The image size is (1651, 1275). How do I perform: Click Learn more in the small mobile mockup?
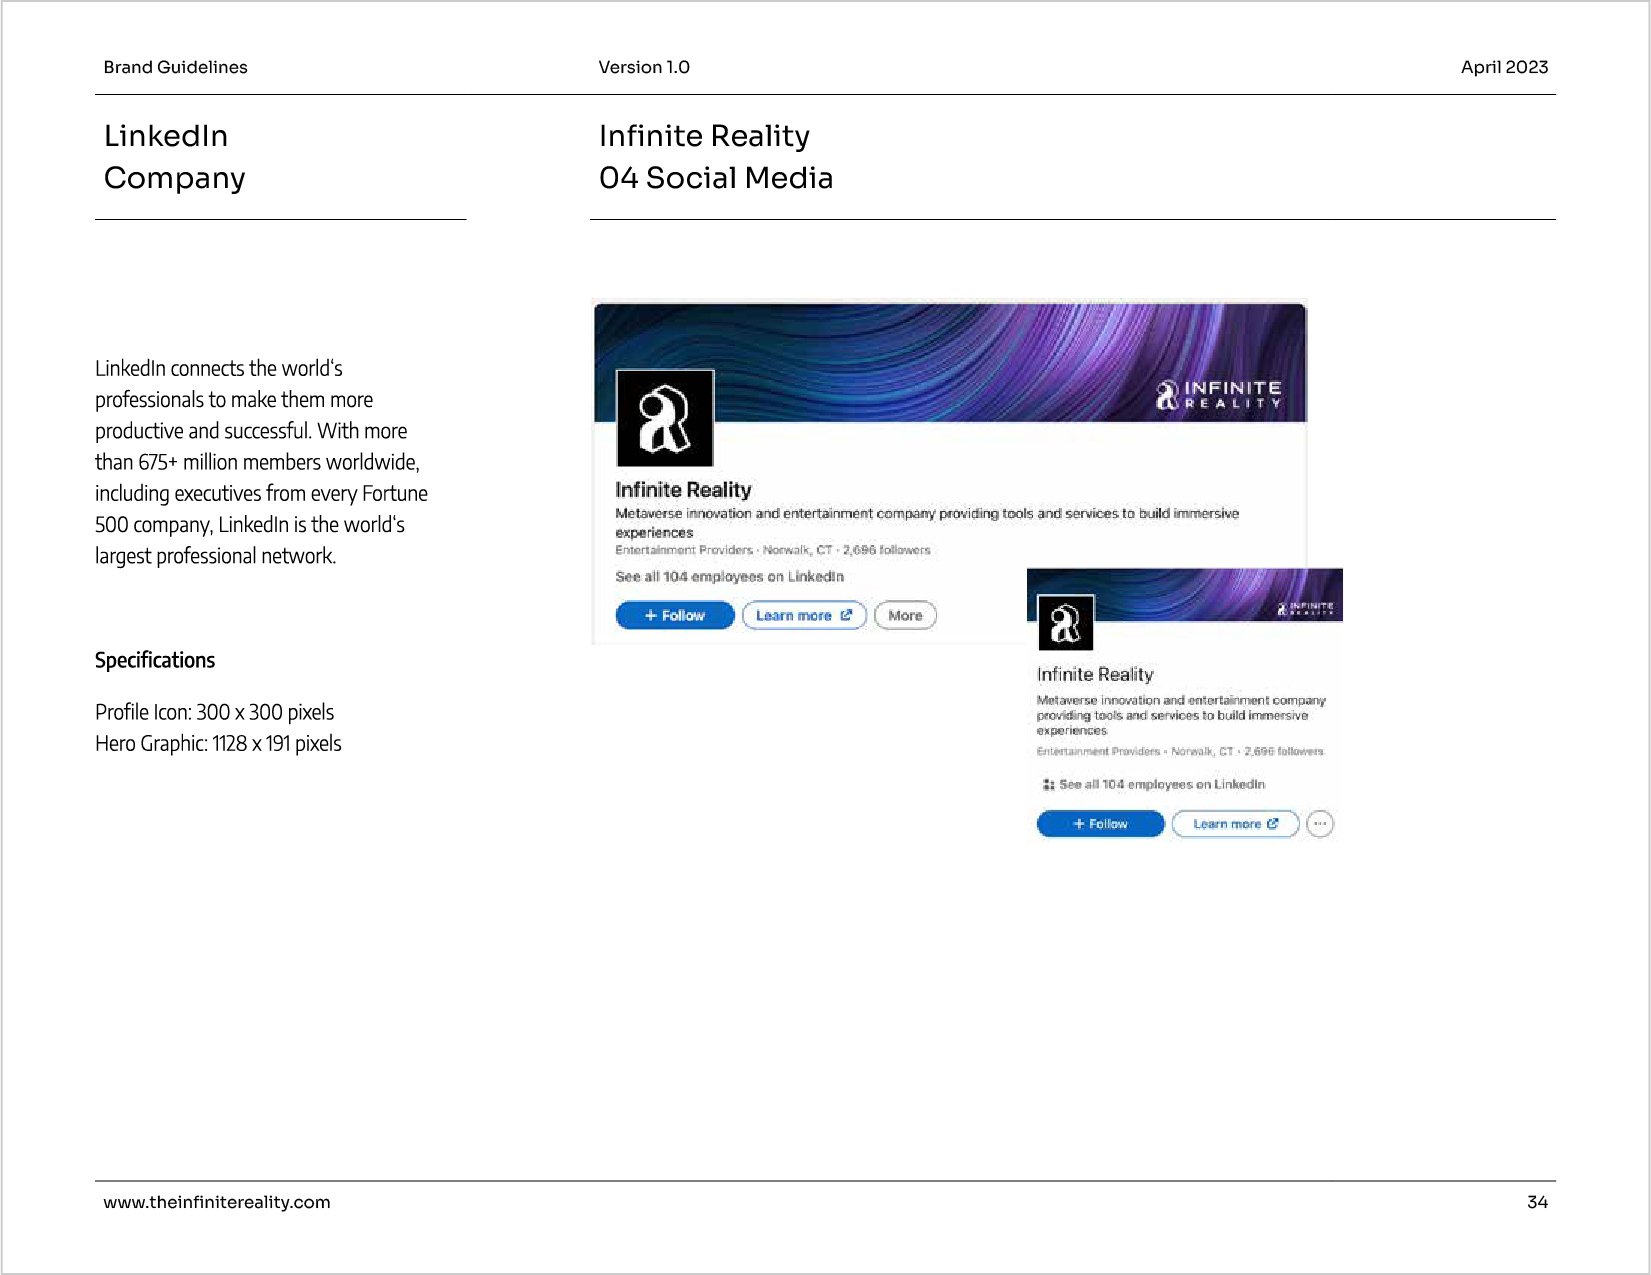point(1235,824)
